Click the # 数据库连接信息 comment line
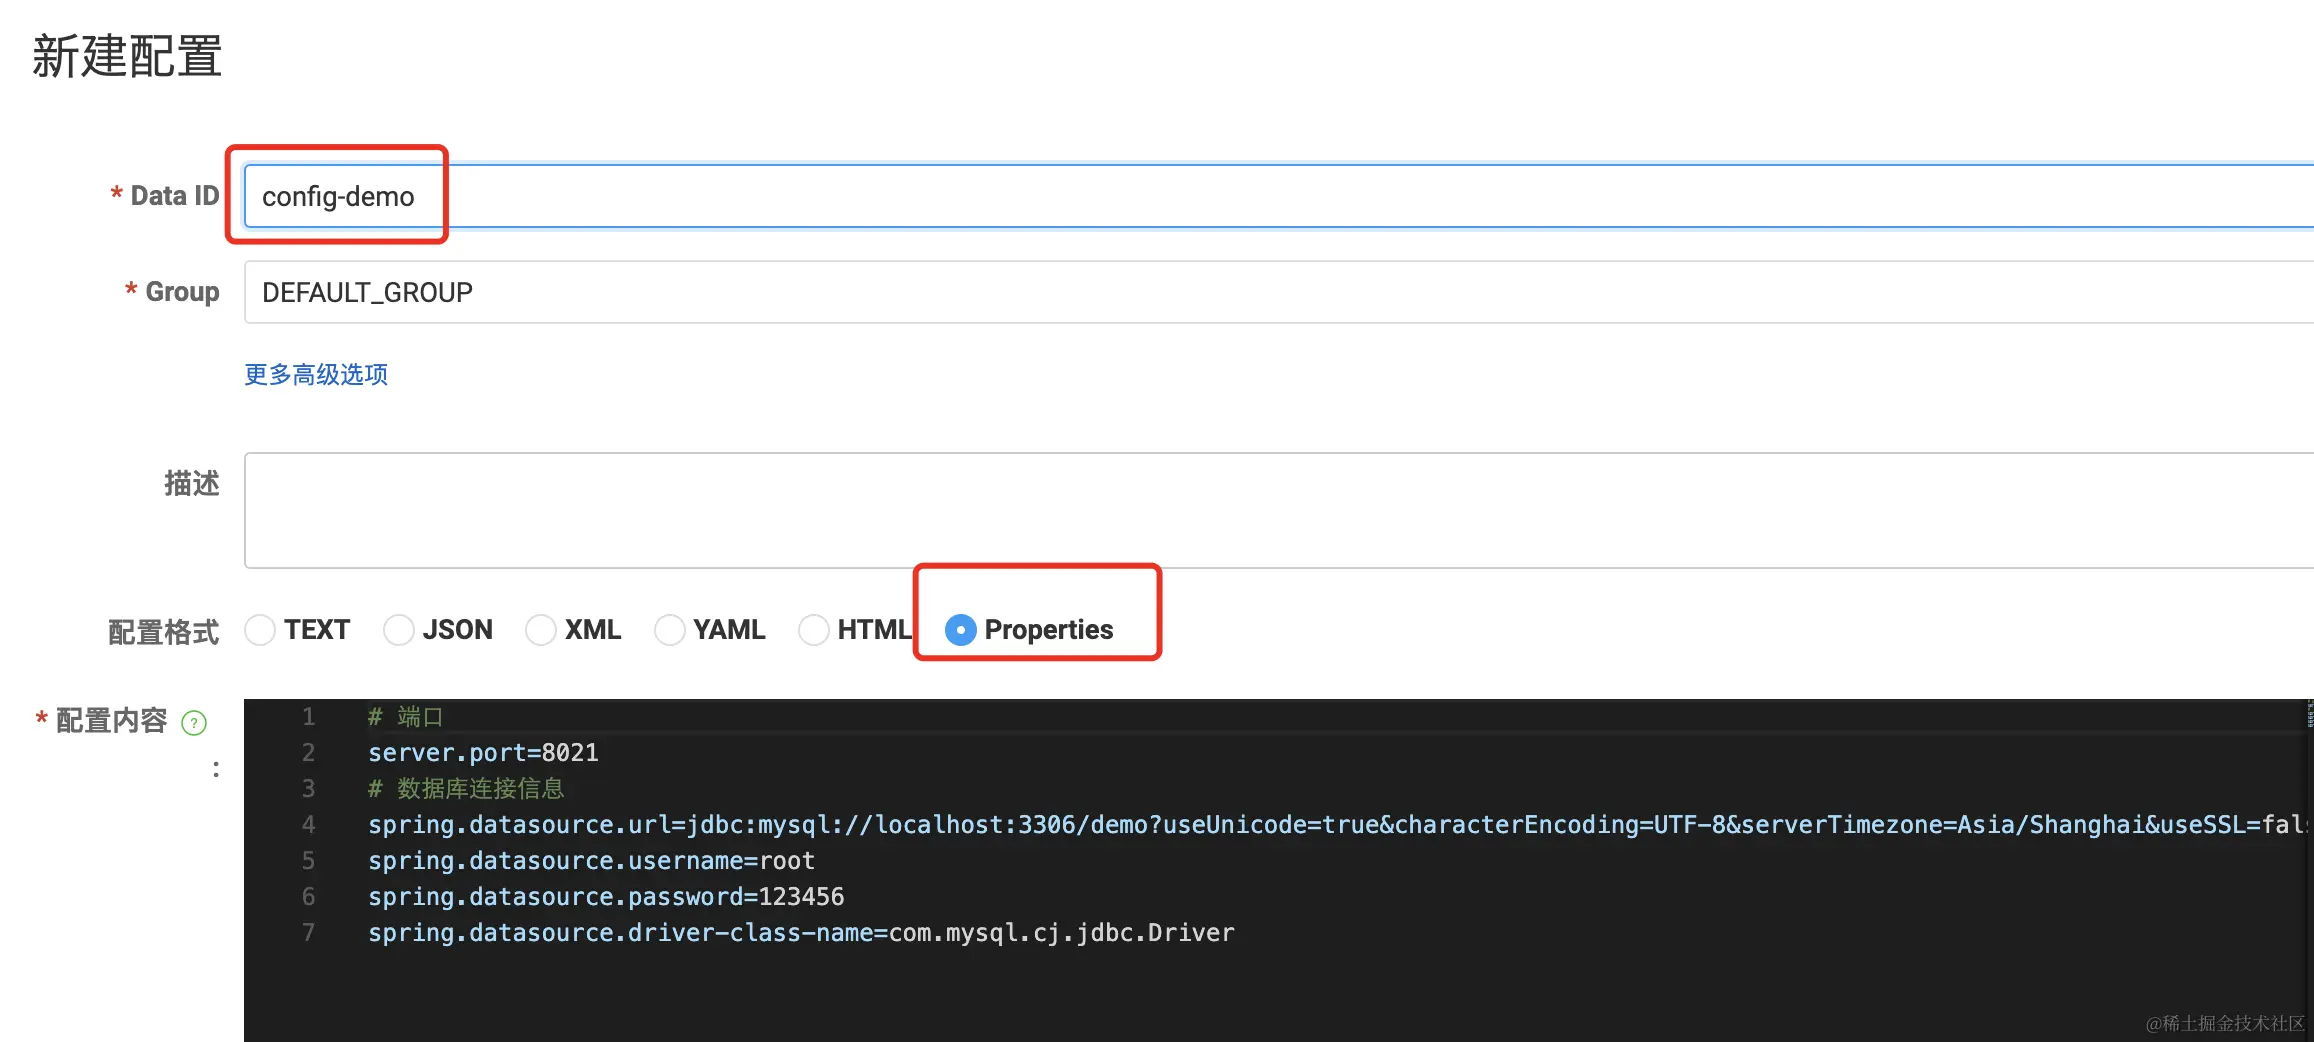This screenshot has height=1042, width=2314. pyautogui.click(x=466, y=788)
